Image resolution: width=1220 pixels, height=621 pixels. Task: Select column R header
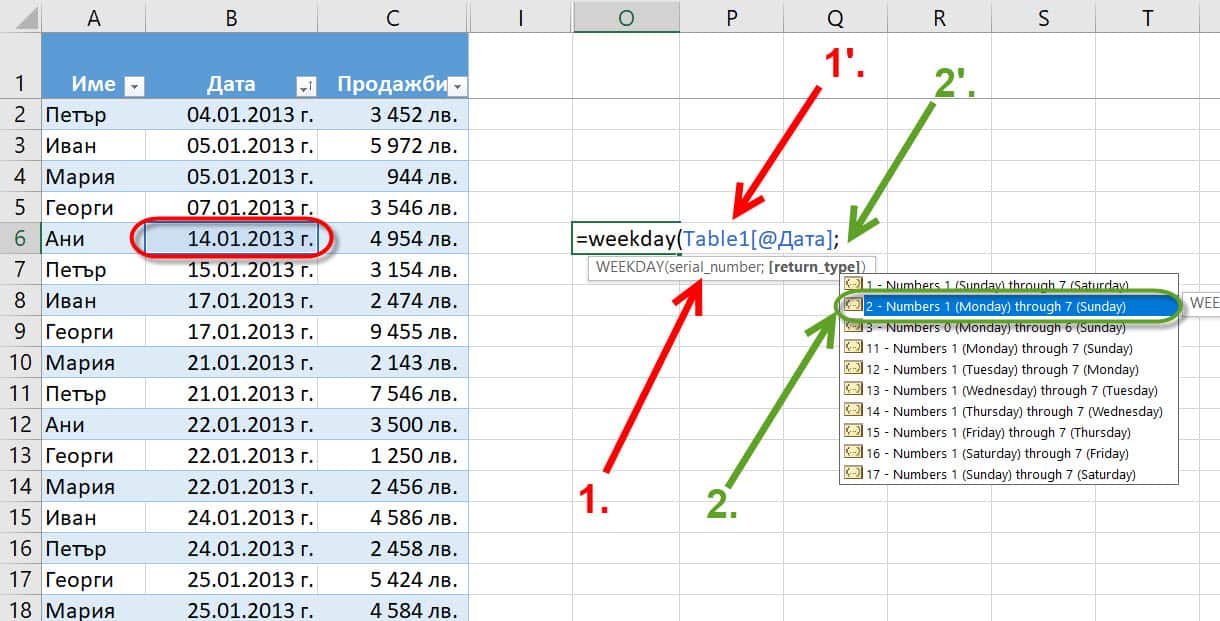[x=939, y=17]
